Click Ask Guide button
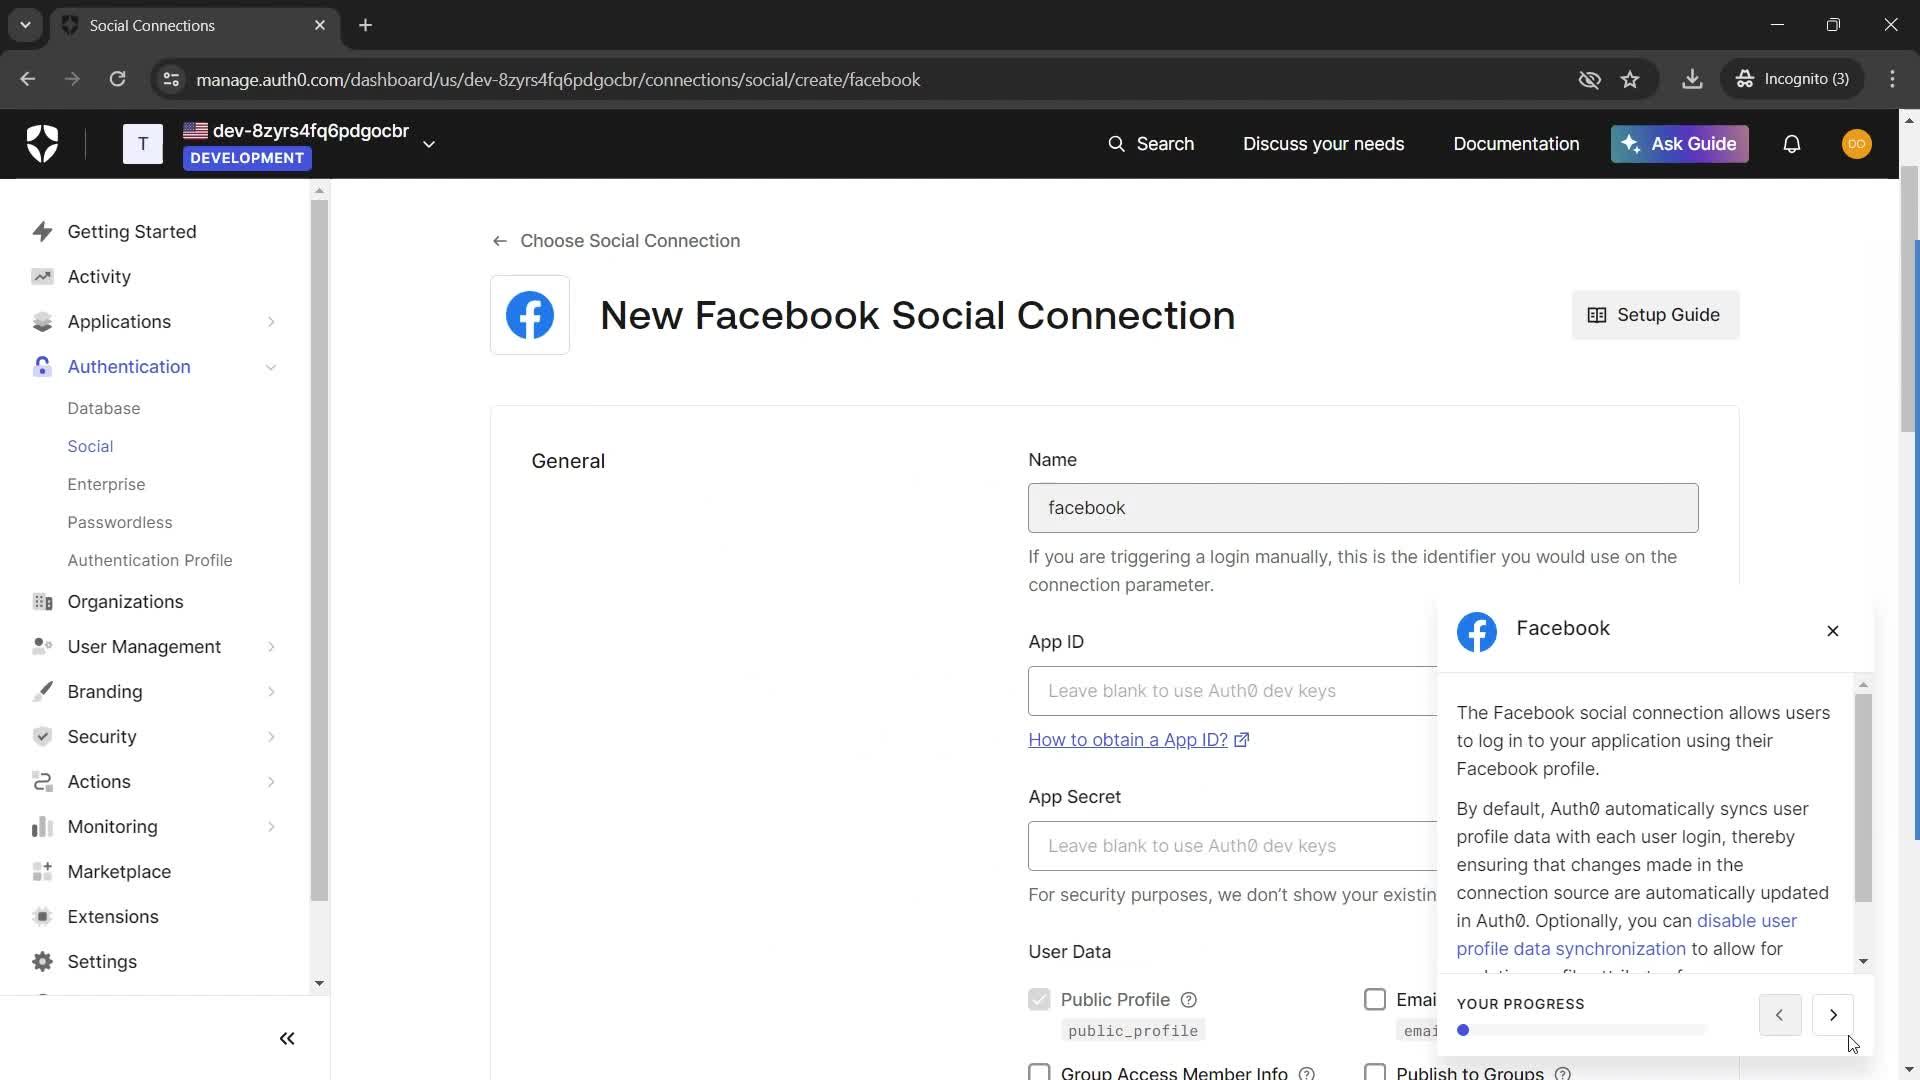Image resolution: width=1920 pixels, height=1080 pixels. pyautogui.click(x=1680, y=144)
